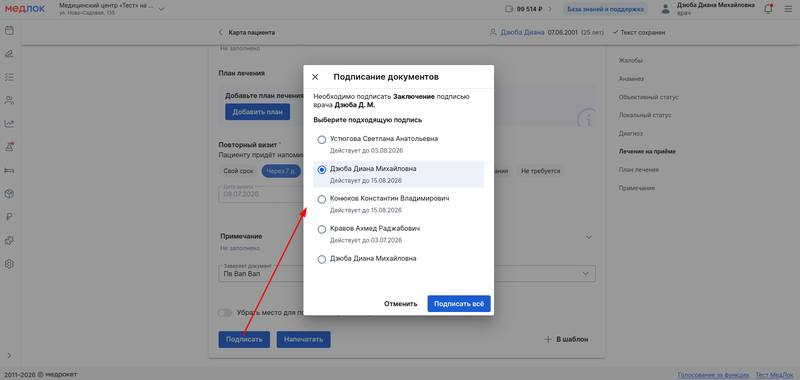The image size is (800, 380).
Task: Choose Не требуется revisit option
Action: click(540, 171)
